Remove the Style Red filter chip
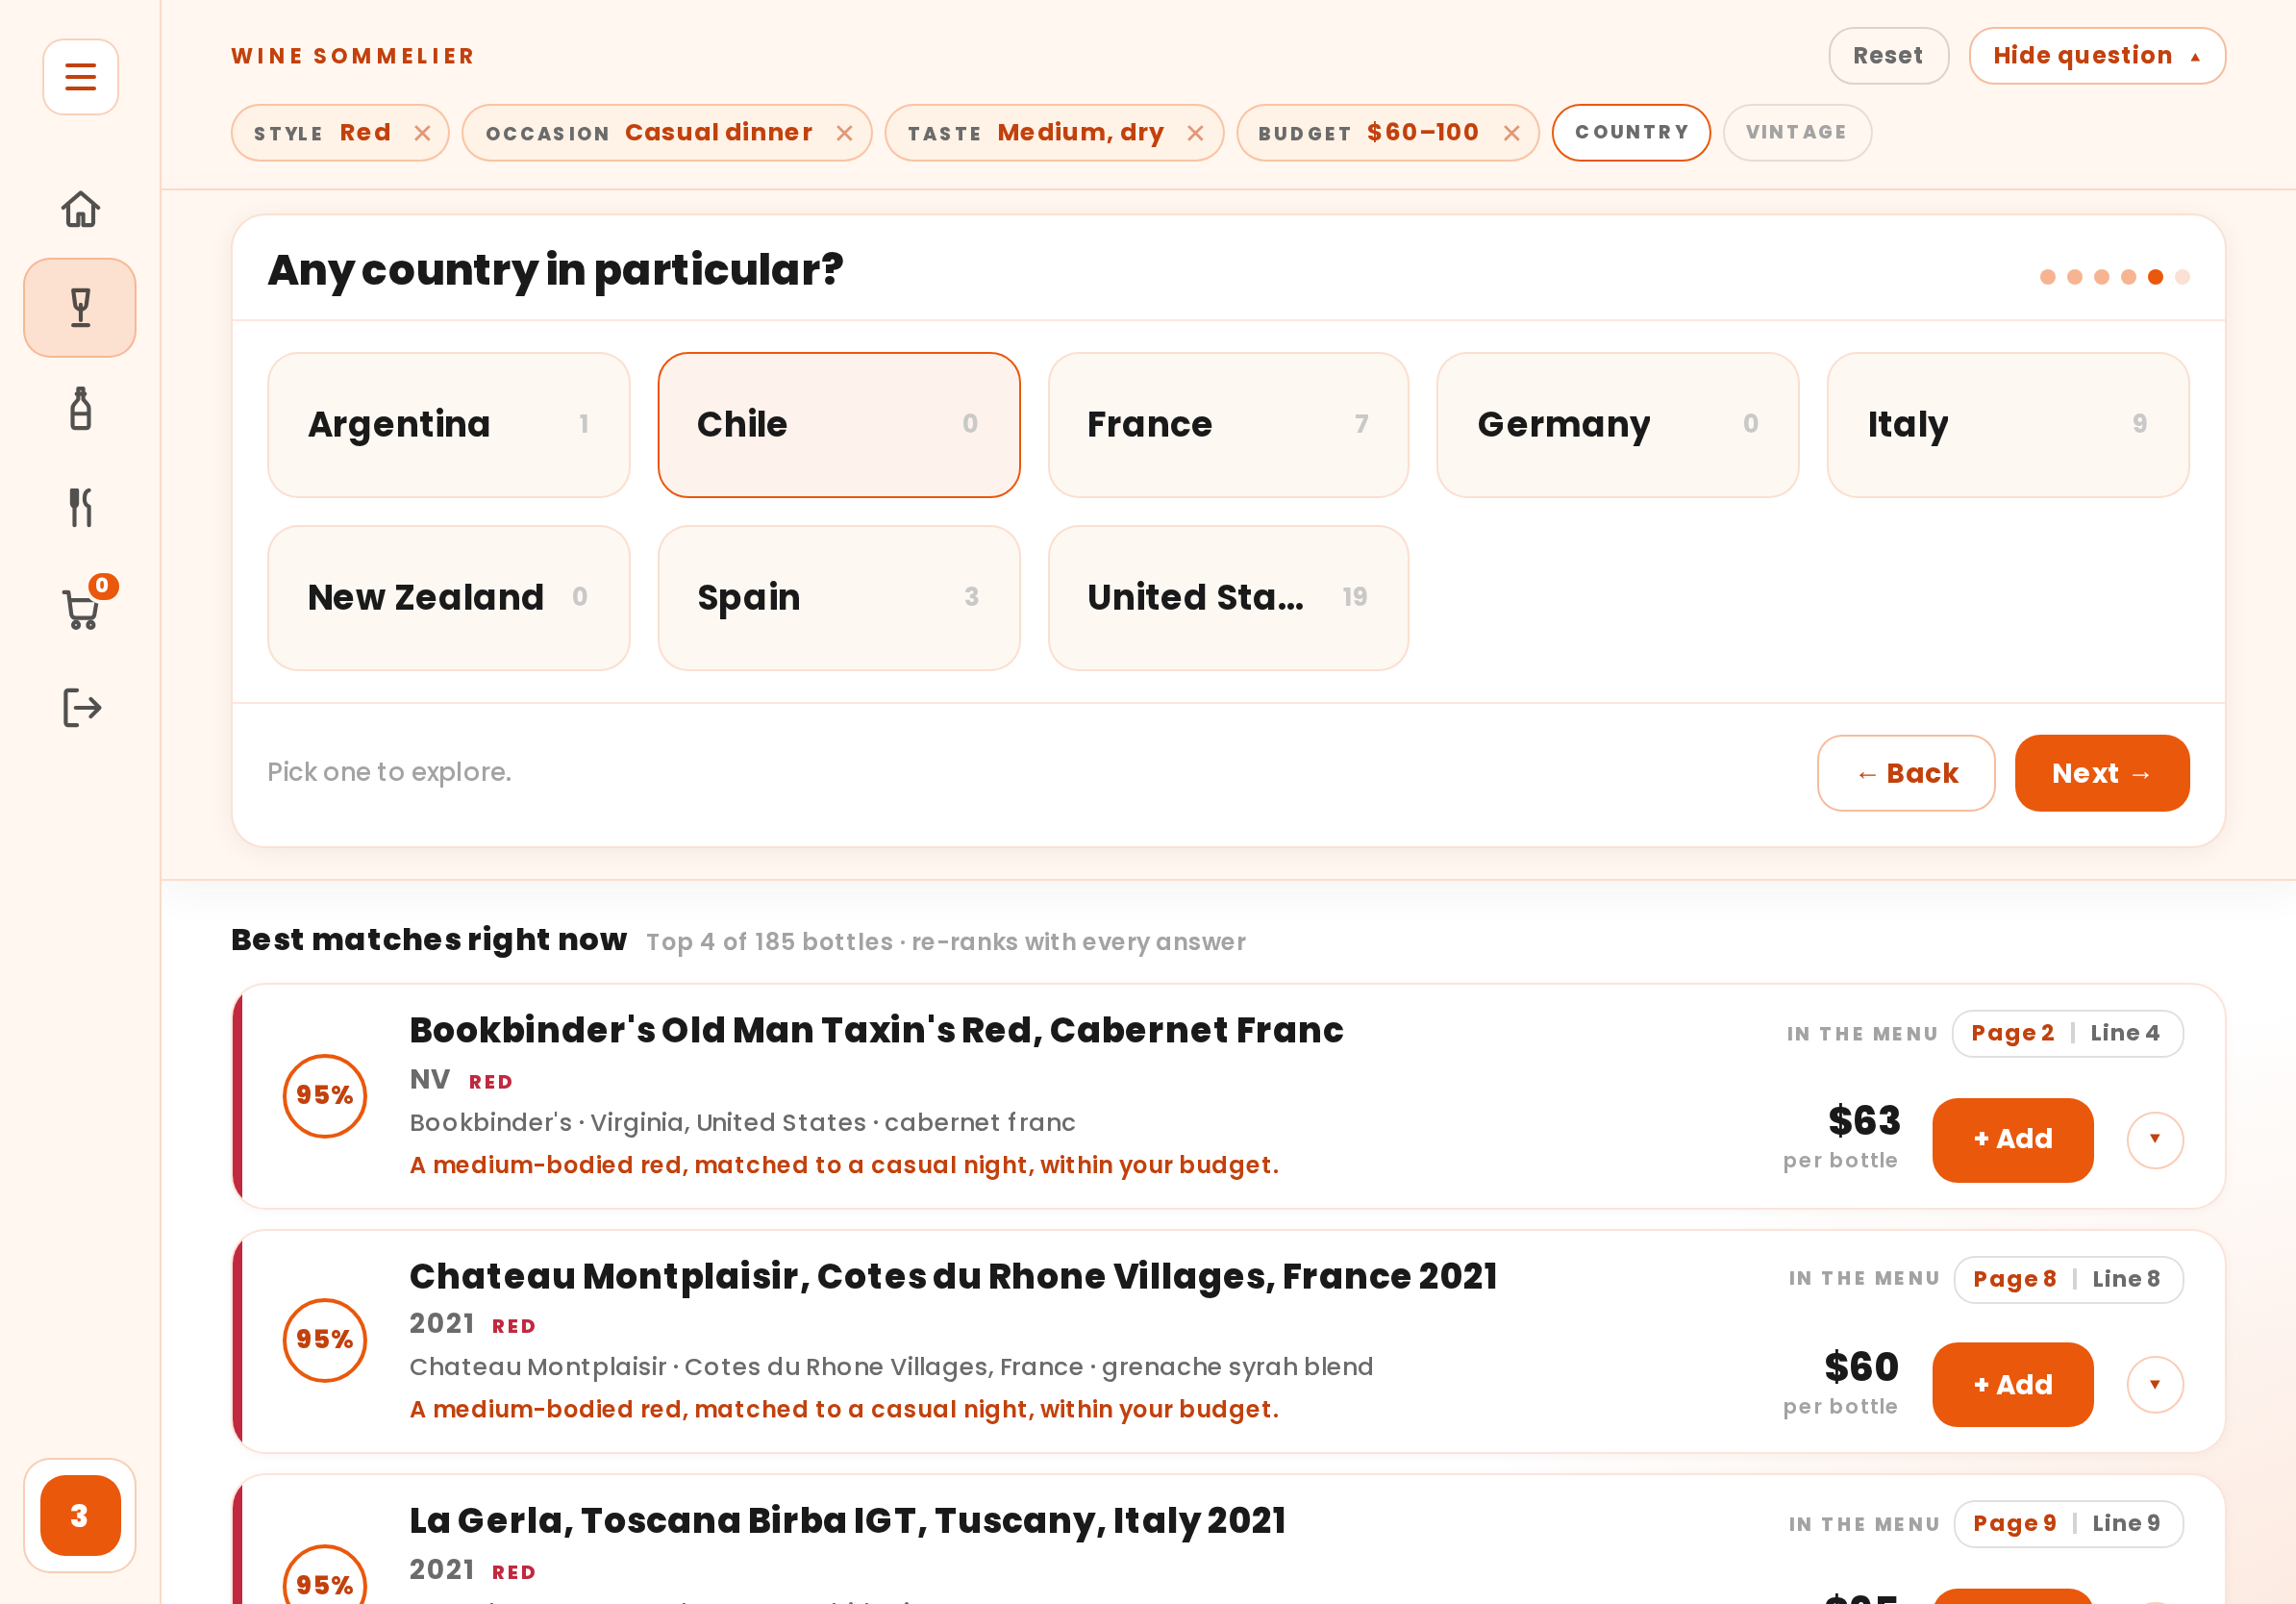 pyautogui.click(x=422, y=133)
